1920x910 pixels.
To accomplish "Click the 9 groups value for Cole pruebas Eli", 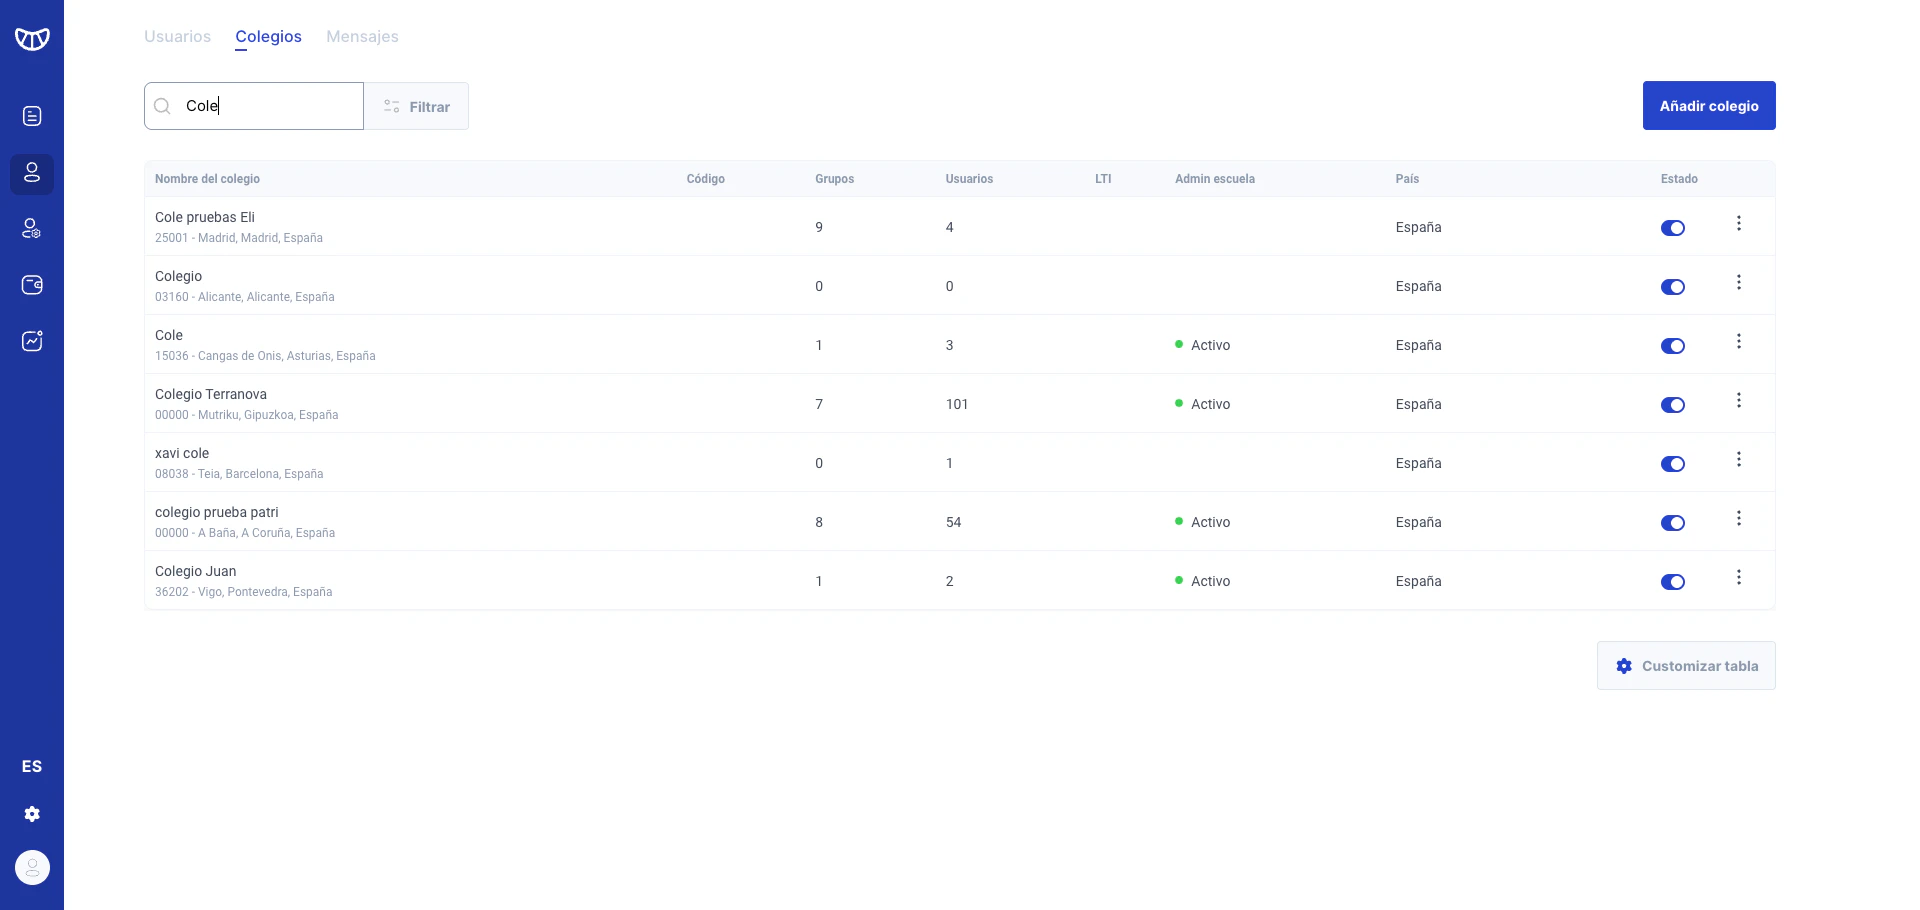I will pos(819,228).
